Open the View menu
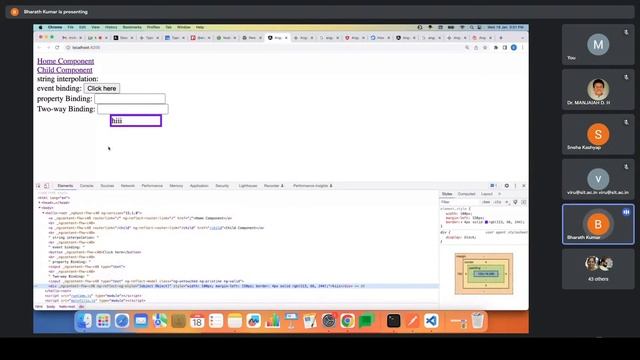640x360 pixels. [96, 27]
